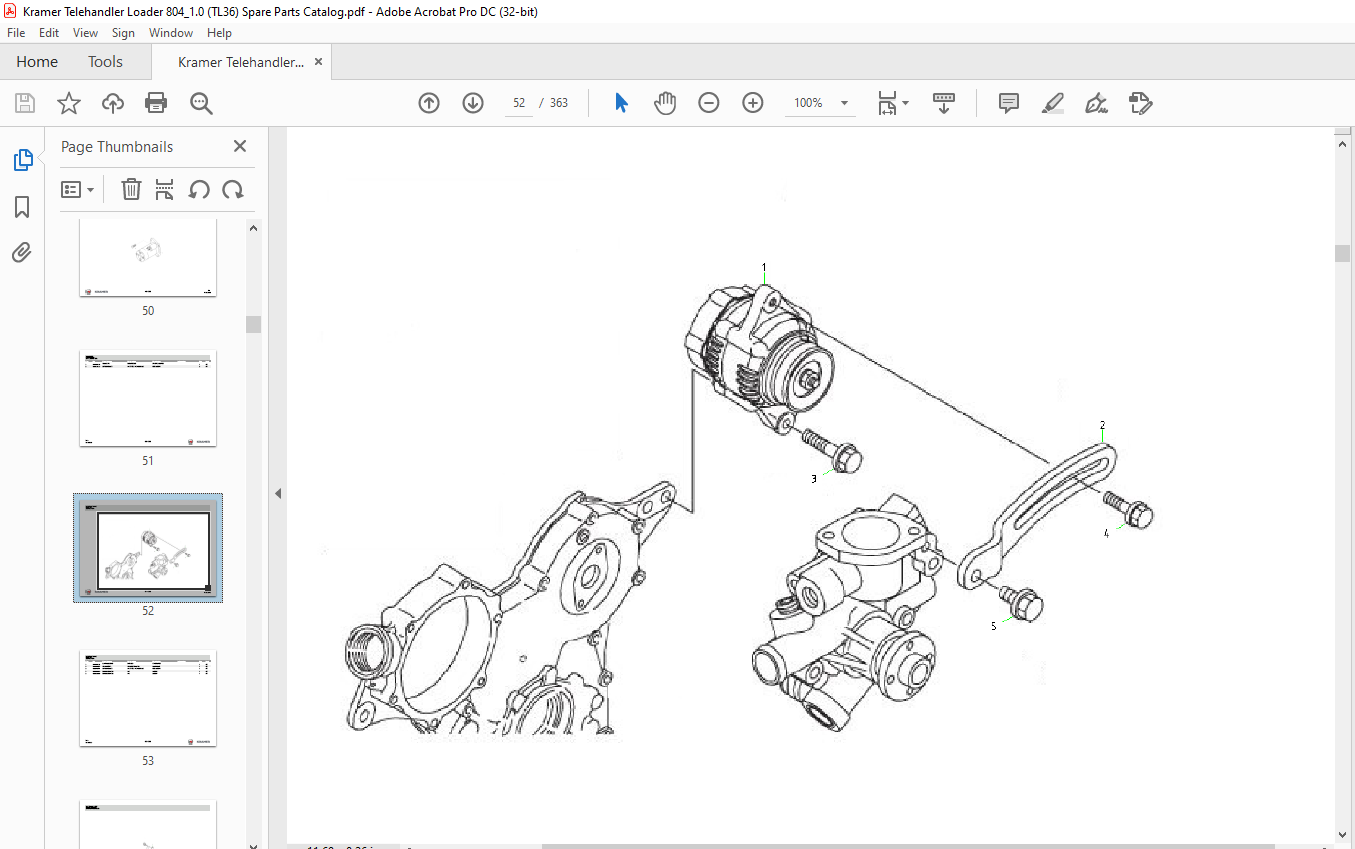Go to next page arrow
The height and width of the screenshot is (849, 1355).
(473, 103)
